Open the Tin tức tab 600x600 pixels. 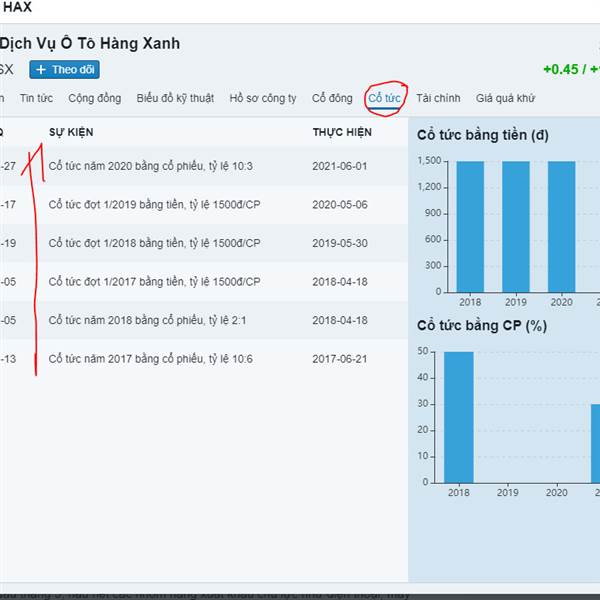[36, 98]
